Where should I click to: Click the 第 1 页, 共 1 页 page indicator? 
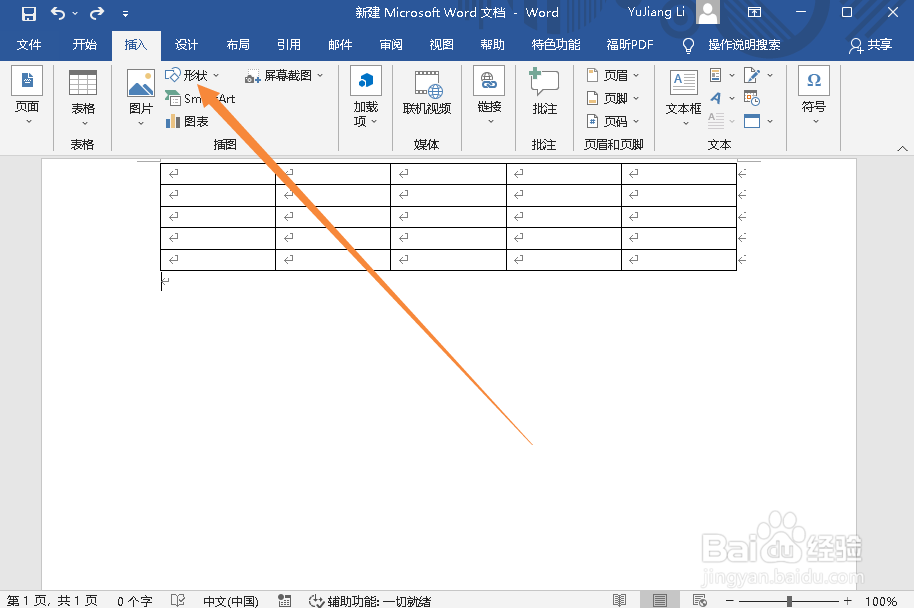pos(52,600)
